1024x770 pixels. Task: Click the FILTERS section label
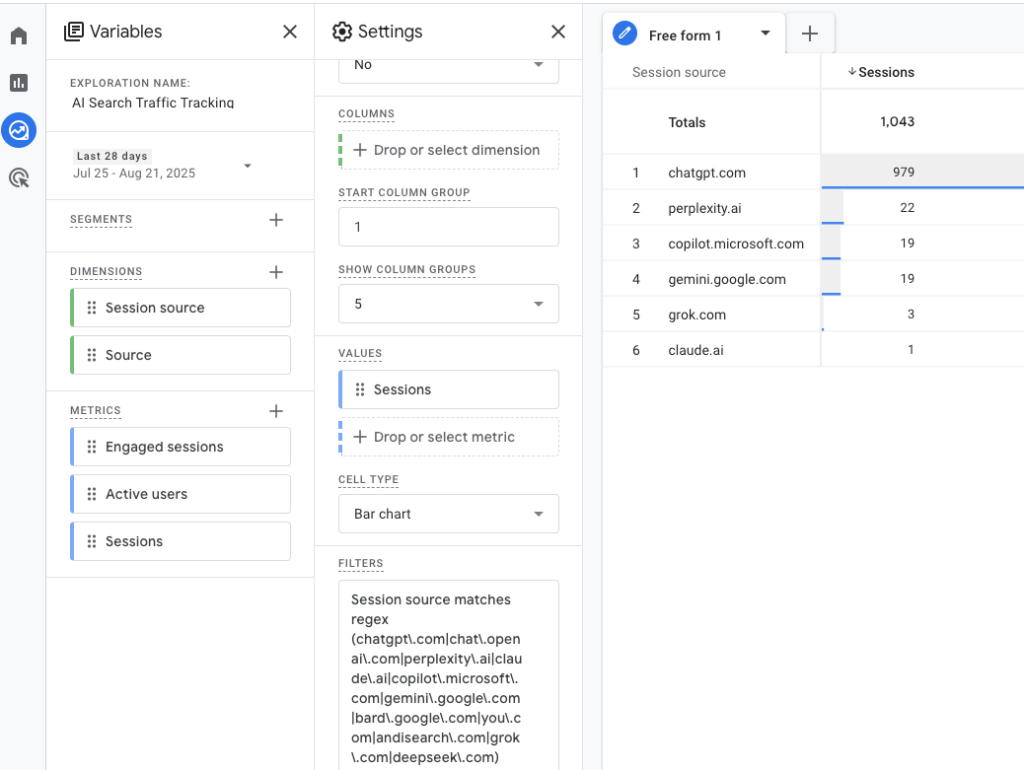tap(360, 563)
